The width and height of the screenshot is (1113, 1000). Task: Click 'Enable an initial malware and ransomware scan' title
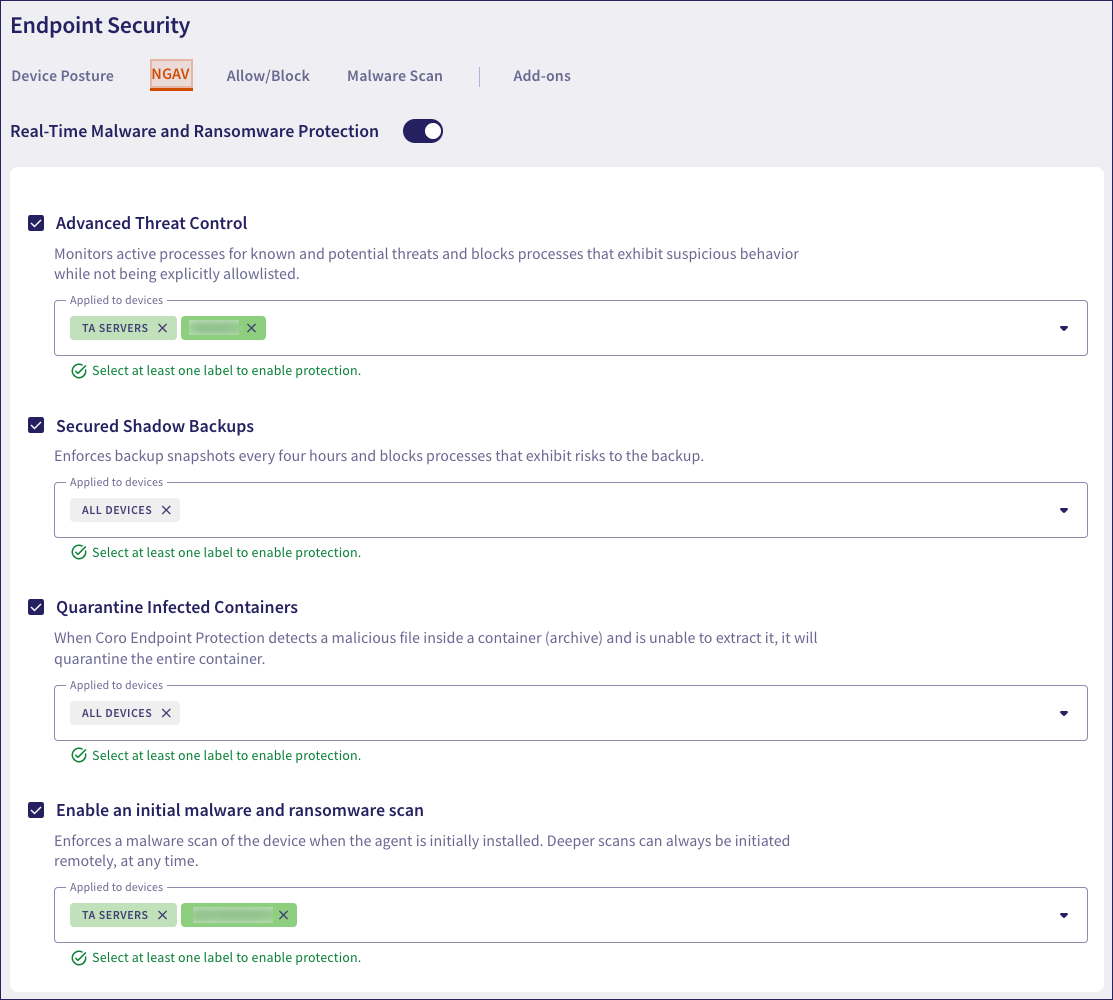(240, 811)
